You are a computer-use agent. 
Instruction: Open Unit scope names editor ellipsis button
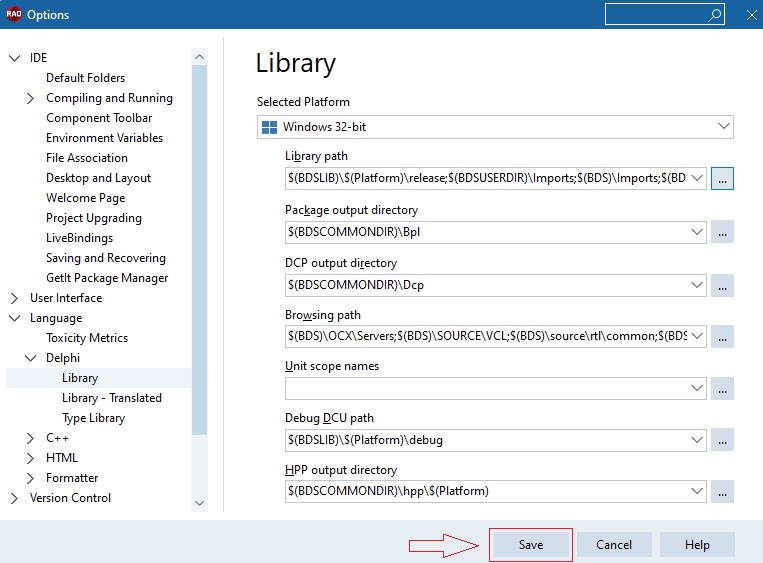click(722, 388)
